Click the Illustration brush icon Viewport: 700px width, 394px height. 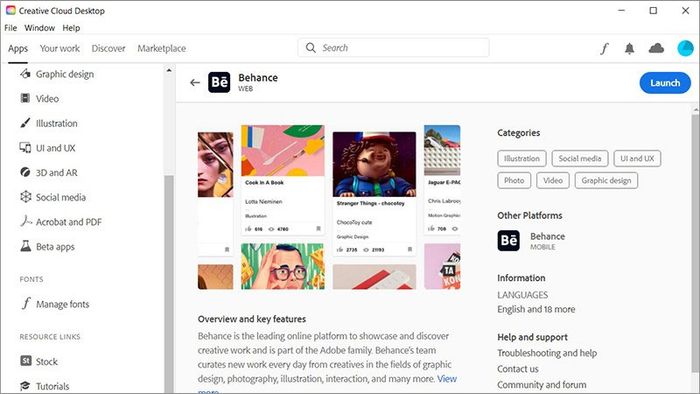[25, 123]
